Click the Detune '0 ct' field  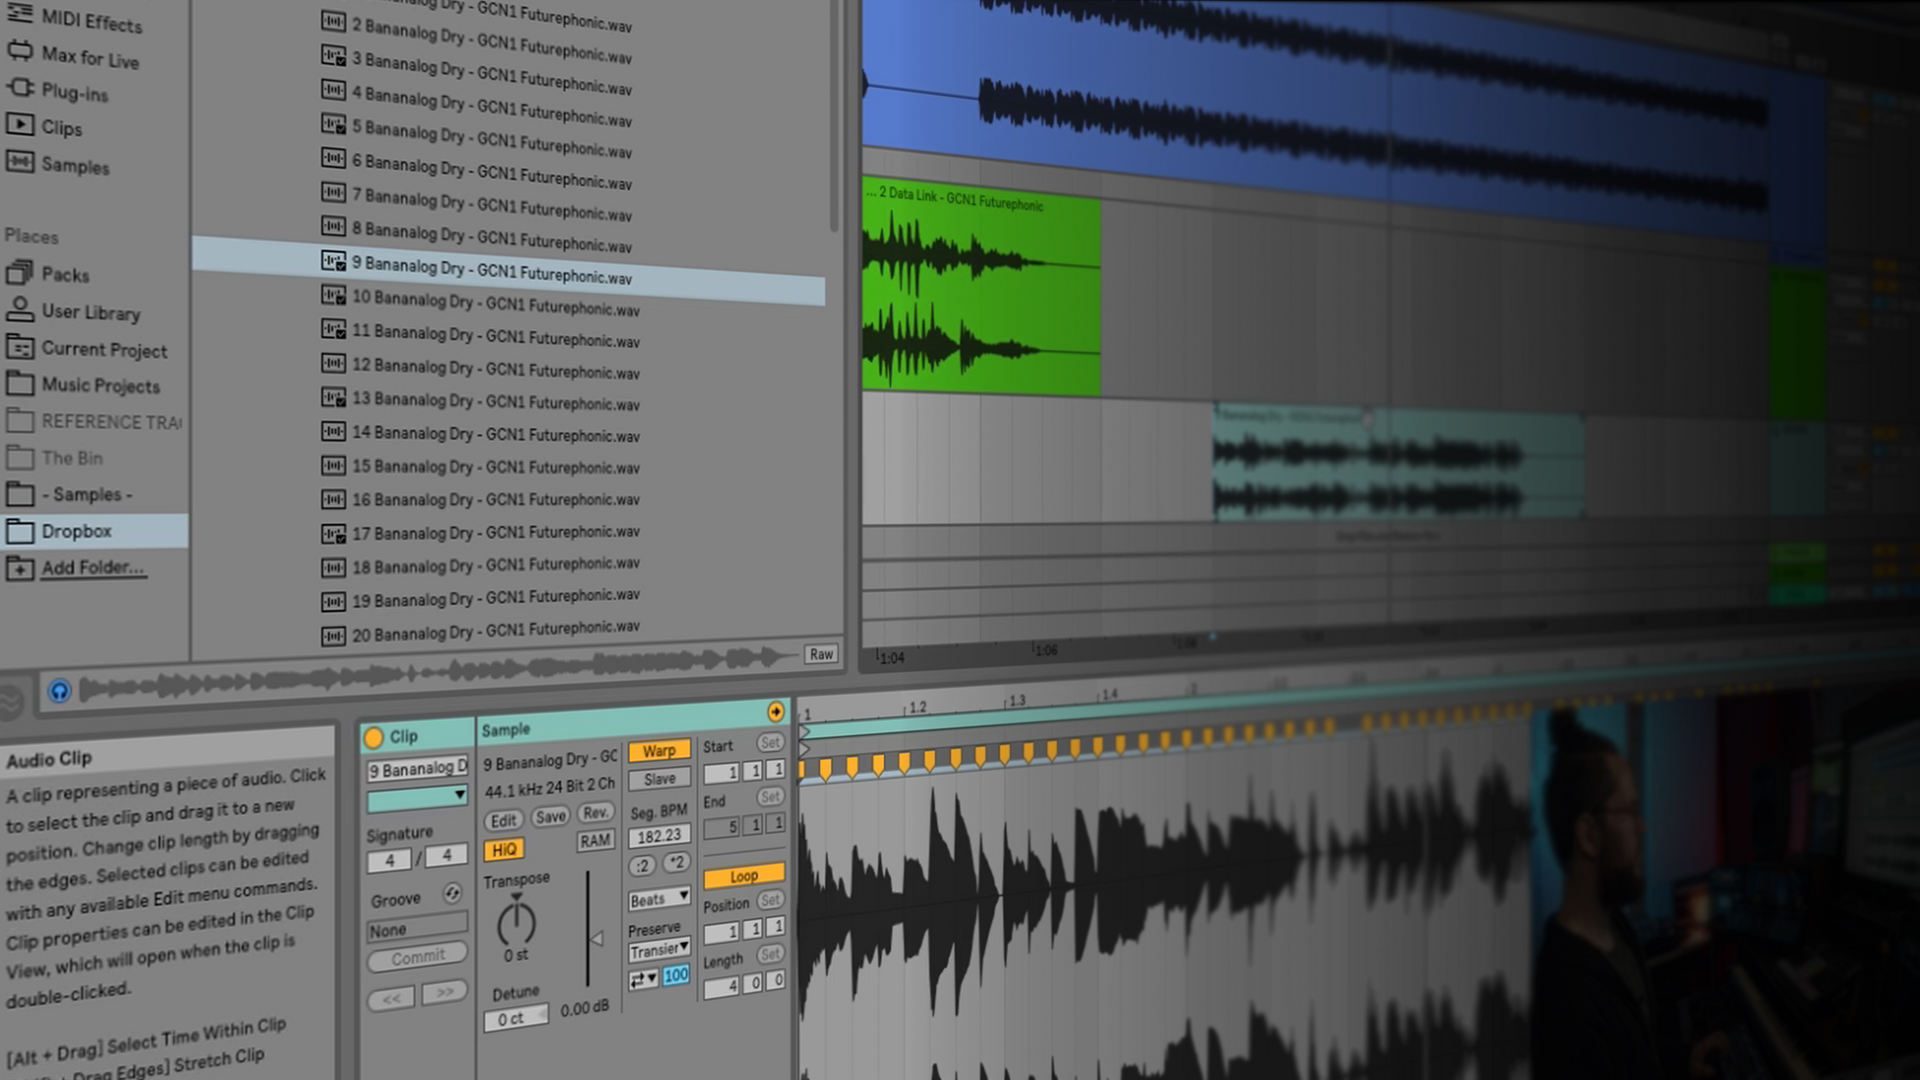(x=515, y=1018)
